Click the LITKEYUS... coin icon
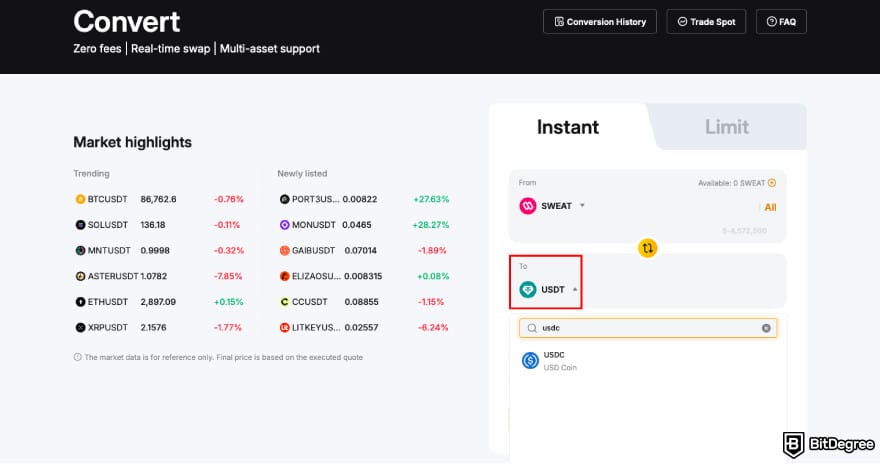Screen dimensions: 880x464 (x=285, y=328)
